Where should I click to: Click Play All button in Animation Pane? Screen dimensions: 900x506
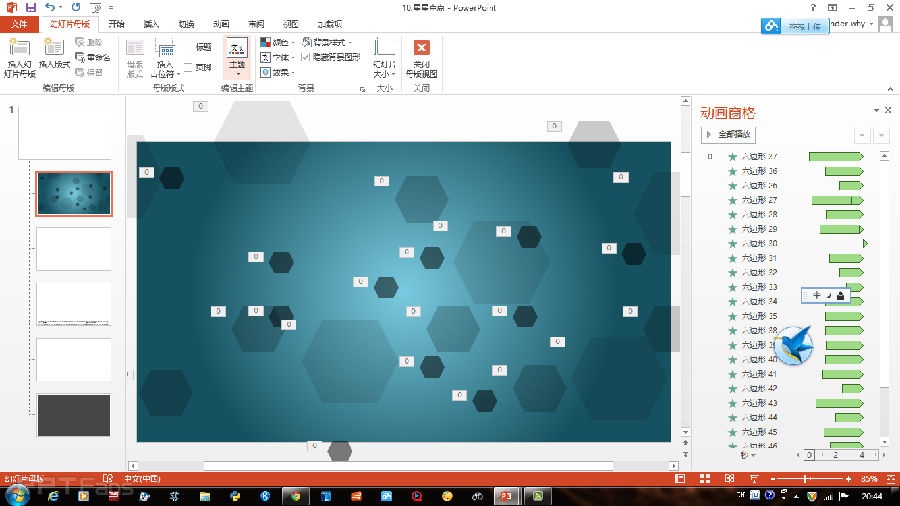tap(729, 134)
